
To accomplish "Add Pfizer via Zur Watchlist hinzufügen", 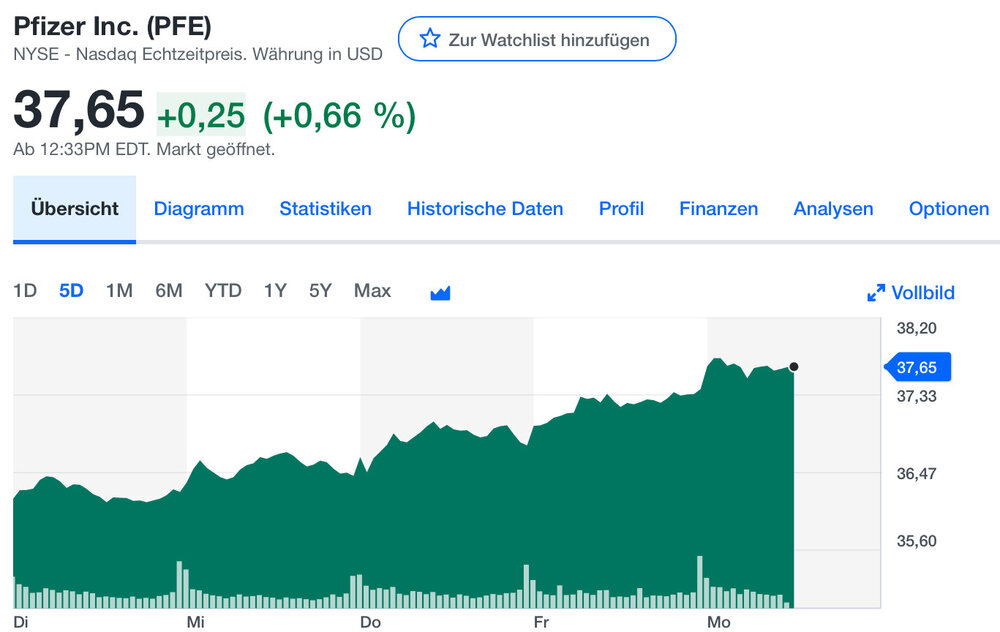I will 537,39.
